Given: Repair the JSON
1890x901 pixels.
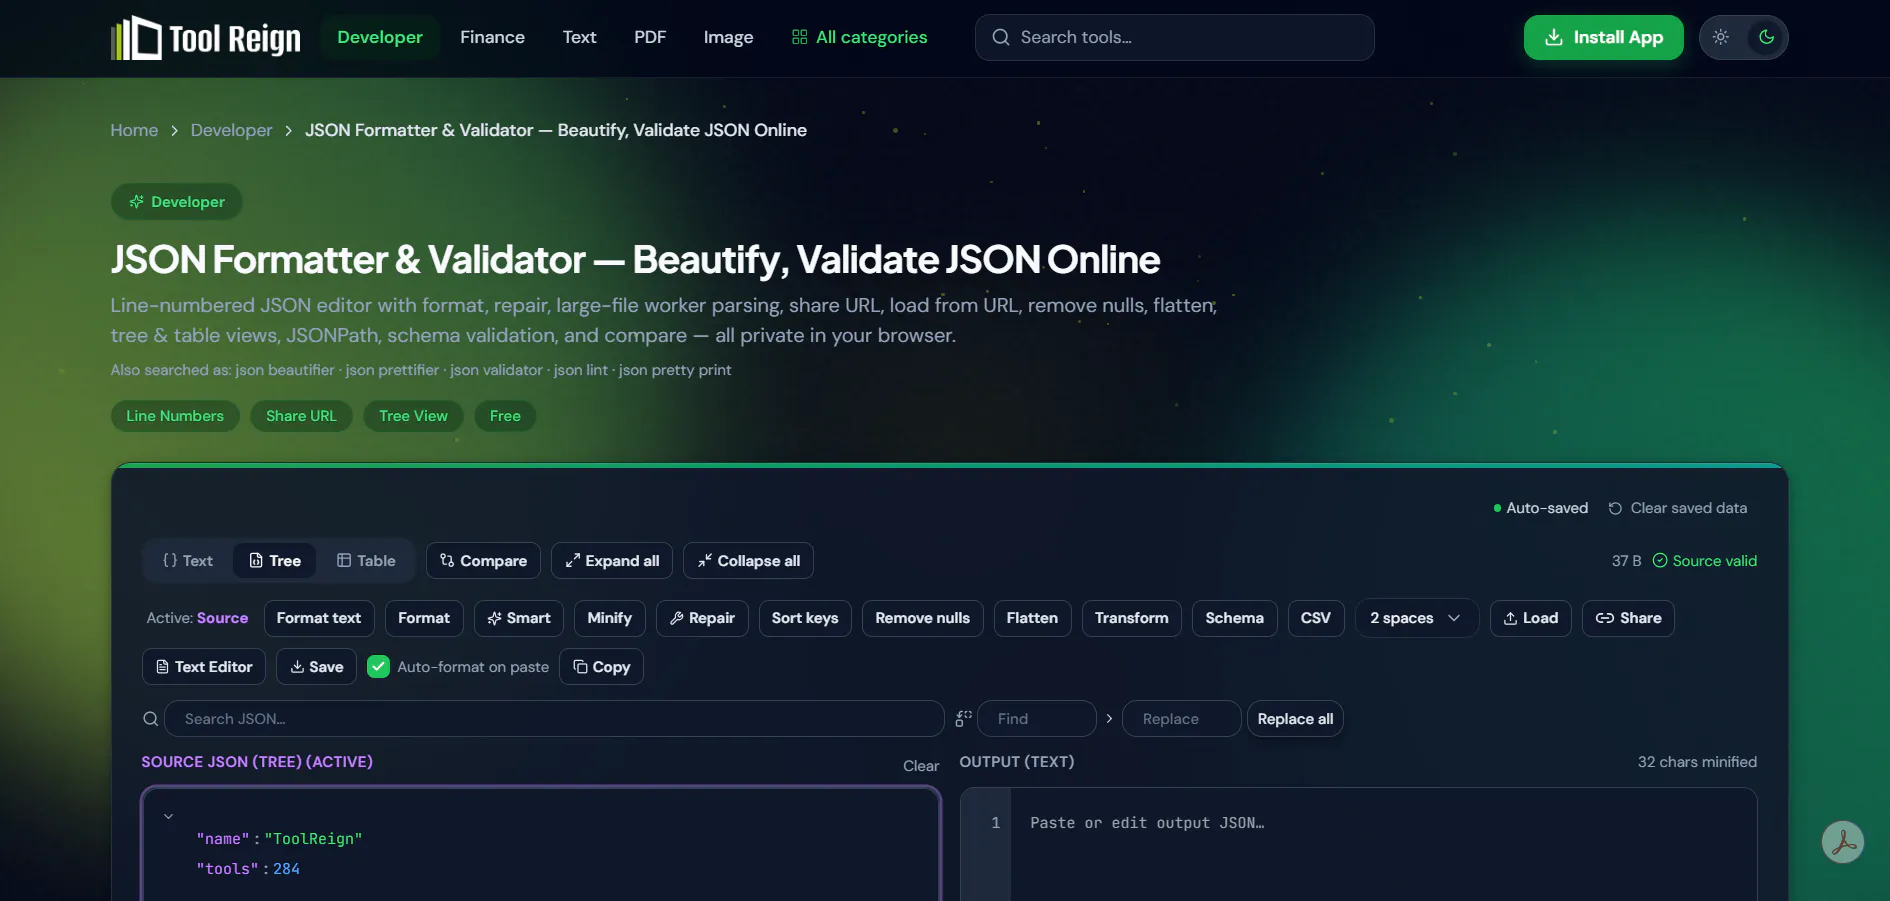Looking at the screenshot, I should click(702, 618).
